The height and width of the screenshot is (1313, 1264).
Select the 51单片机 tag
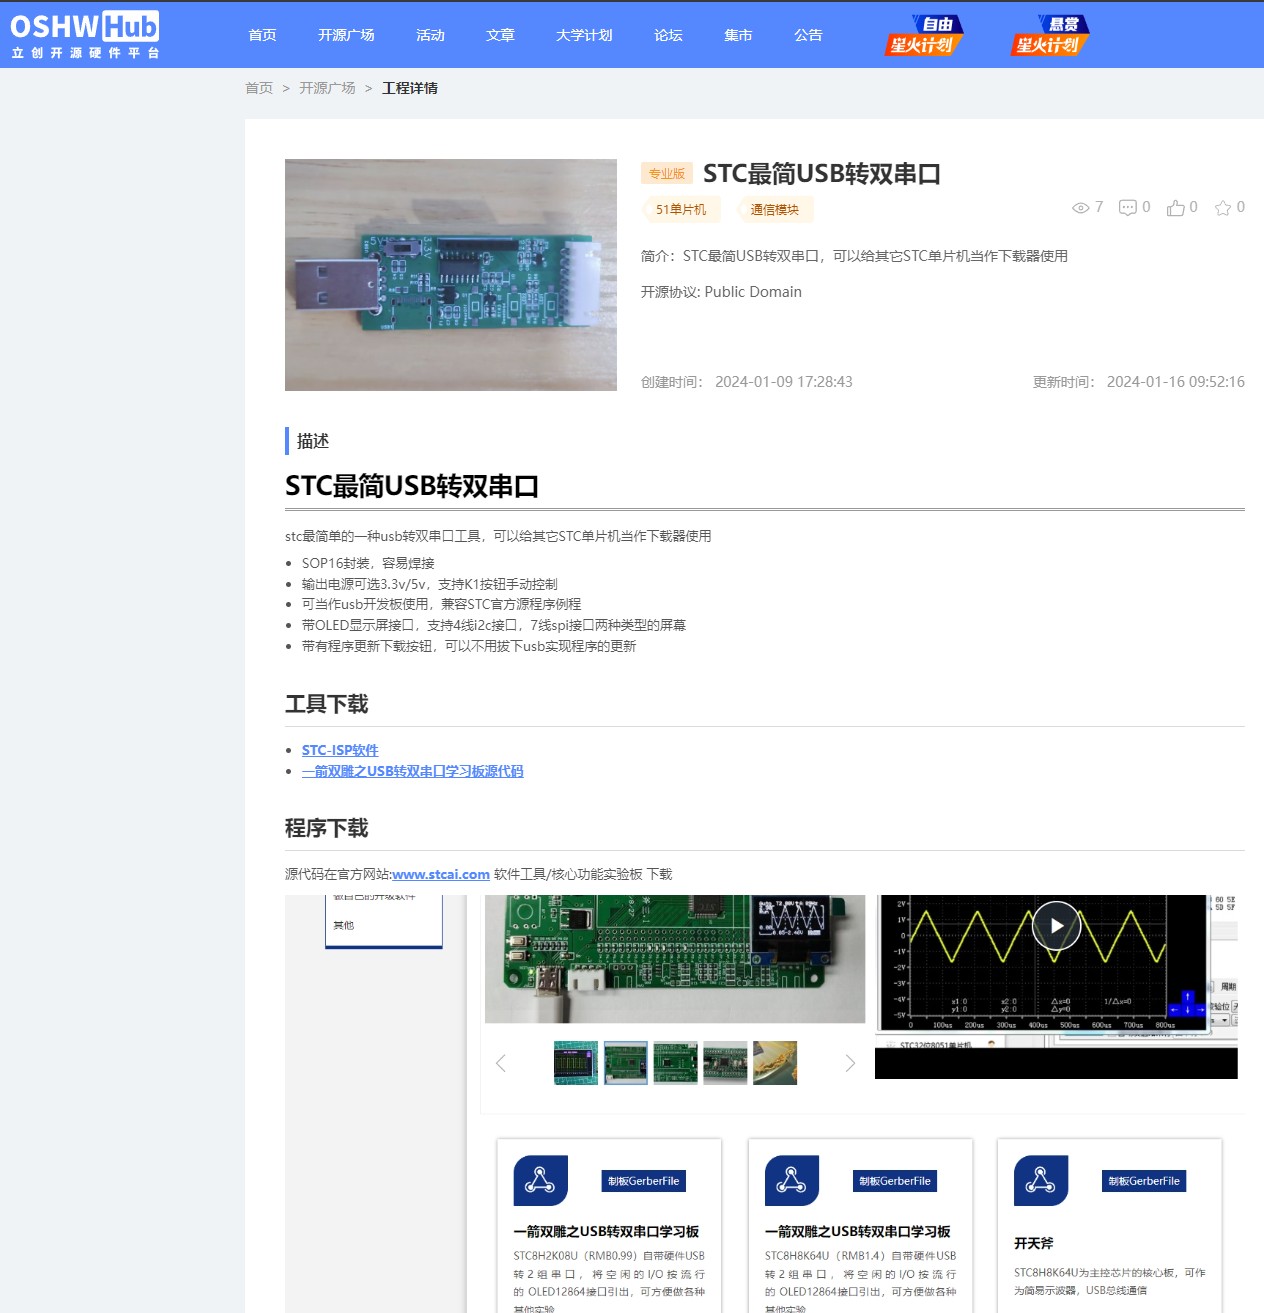pyautogui.click(x=681, y=209)
